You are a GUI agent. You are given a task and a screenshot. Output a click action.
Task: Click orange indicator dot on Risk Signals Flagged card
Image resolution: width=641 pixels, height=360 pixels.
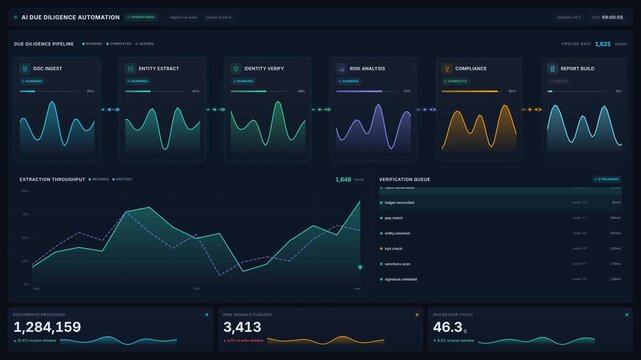(x=417, y=315)
